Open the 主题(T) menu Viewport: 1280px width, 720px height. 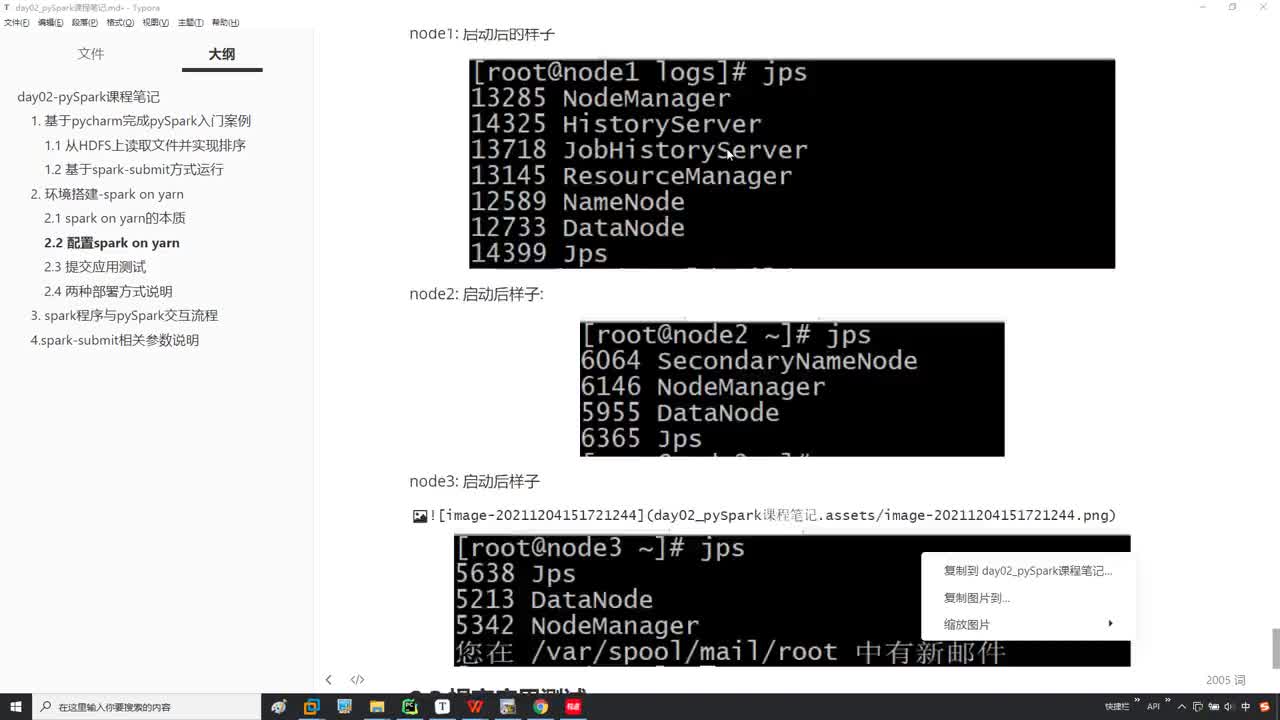tap(190, 22)
